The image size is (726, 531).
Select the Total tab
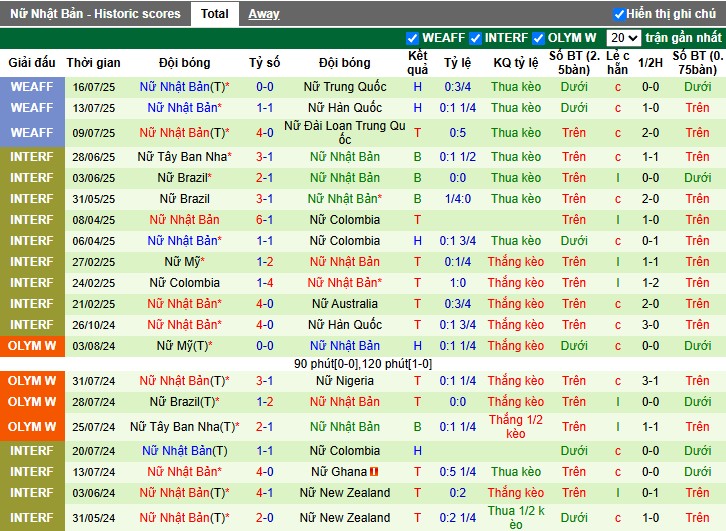coord(214,14)
